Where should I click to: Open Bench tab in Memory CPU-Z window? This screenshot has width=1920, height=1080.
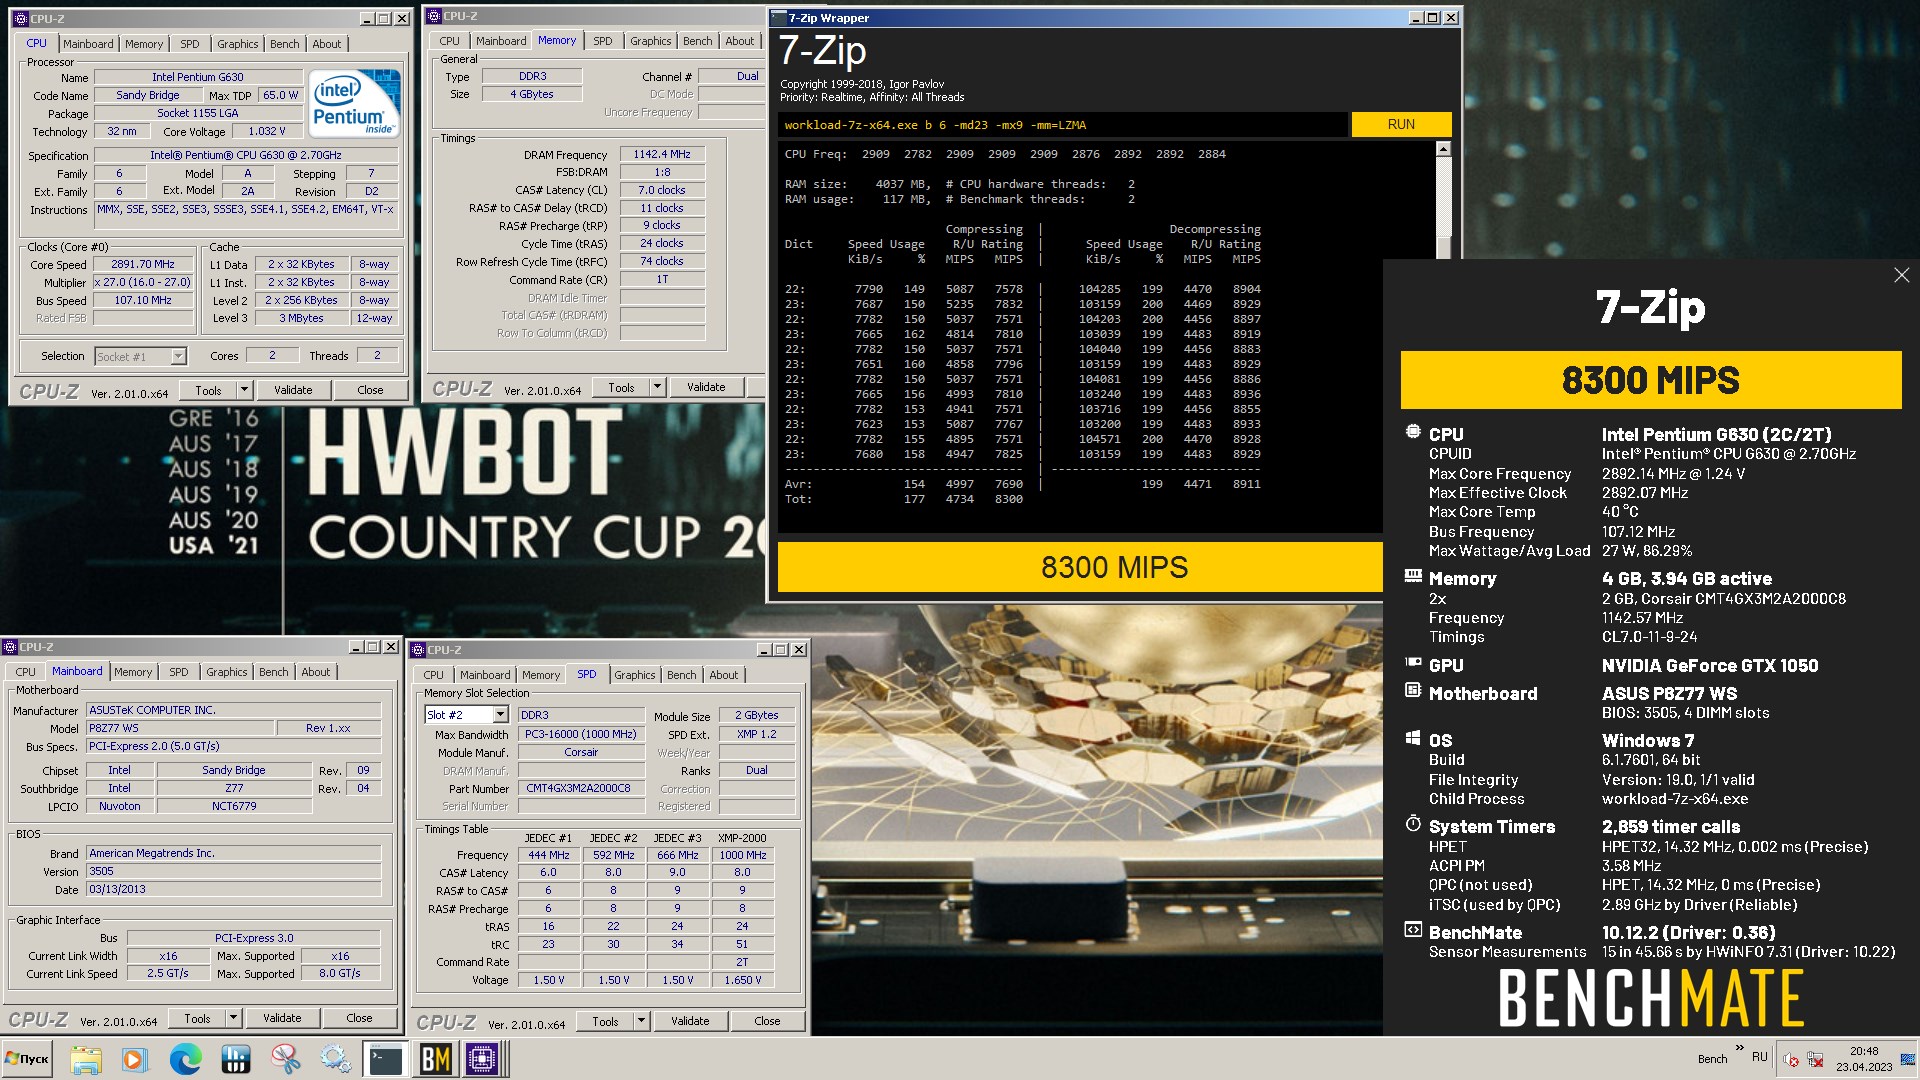point(697,41)
